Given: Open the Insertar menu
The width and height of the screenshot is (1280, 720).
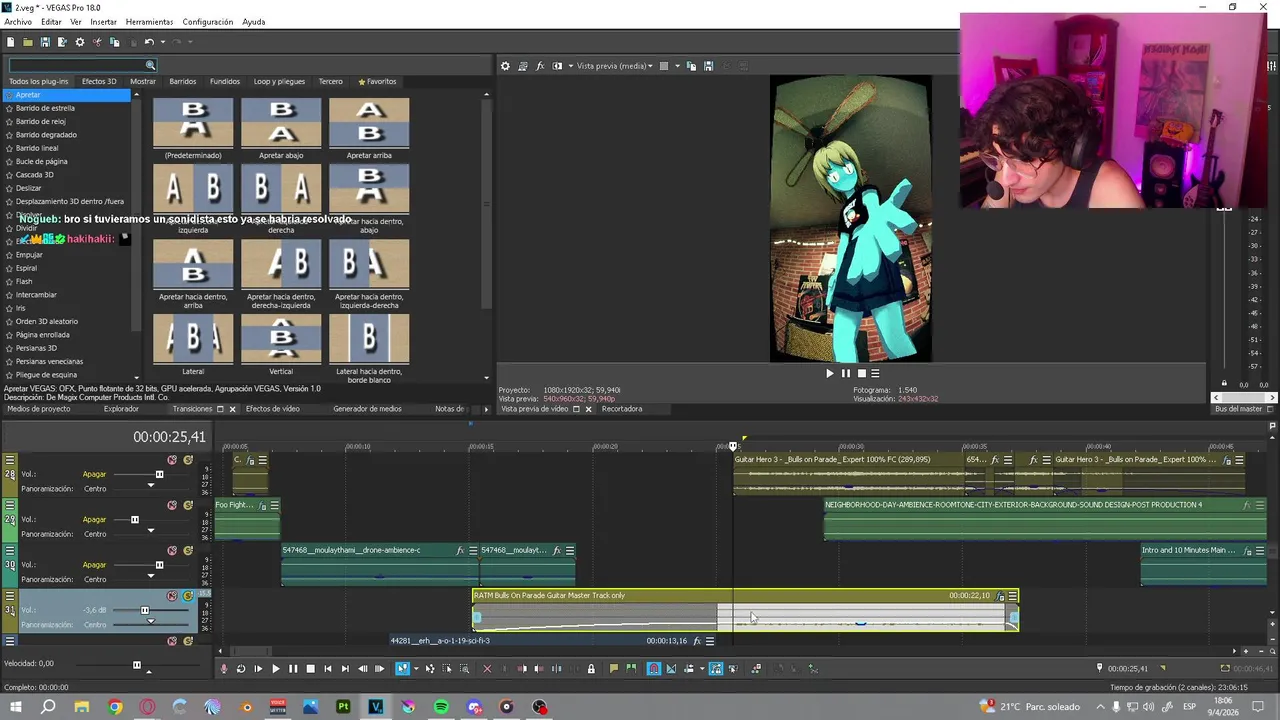Looking at the screenshot, I should [103, 22].
